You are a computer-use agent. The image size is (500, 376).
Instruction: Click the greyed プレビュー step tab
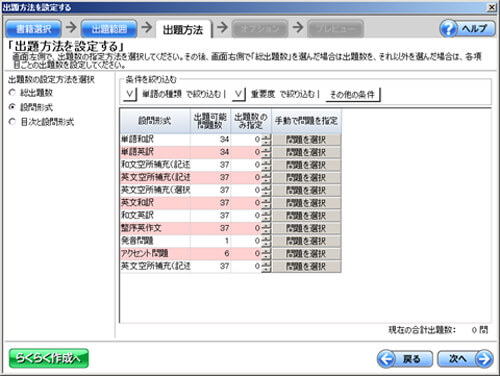click(x=336, y=29)
